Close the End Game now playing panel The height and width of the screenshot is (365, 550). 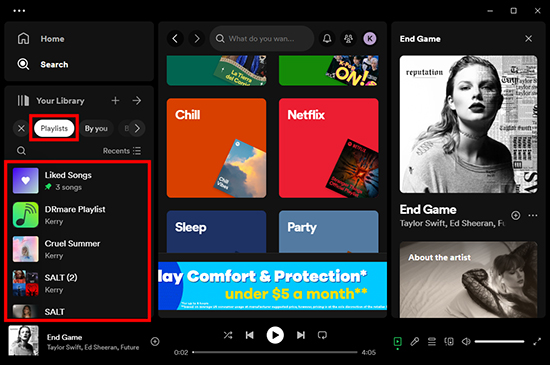[528, 39]
